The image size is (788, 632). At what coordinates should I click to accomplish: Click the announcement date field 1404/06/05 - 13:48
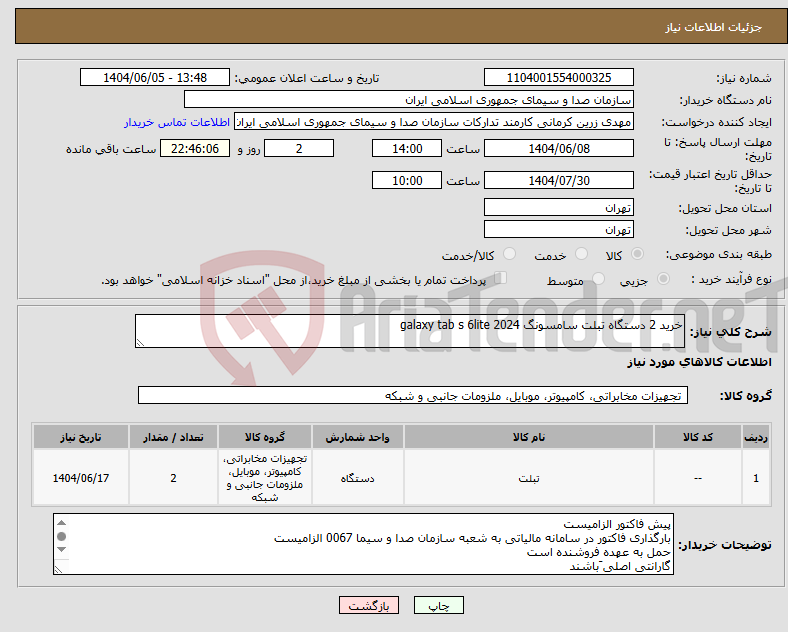155,77
